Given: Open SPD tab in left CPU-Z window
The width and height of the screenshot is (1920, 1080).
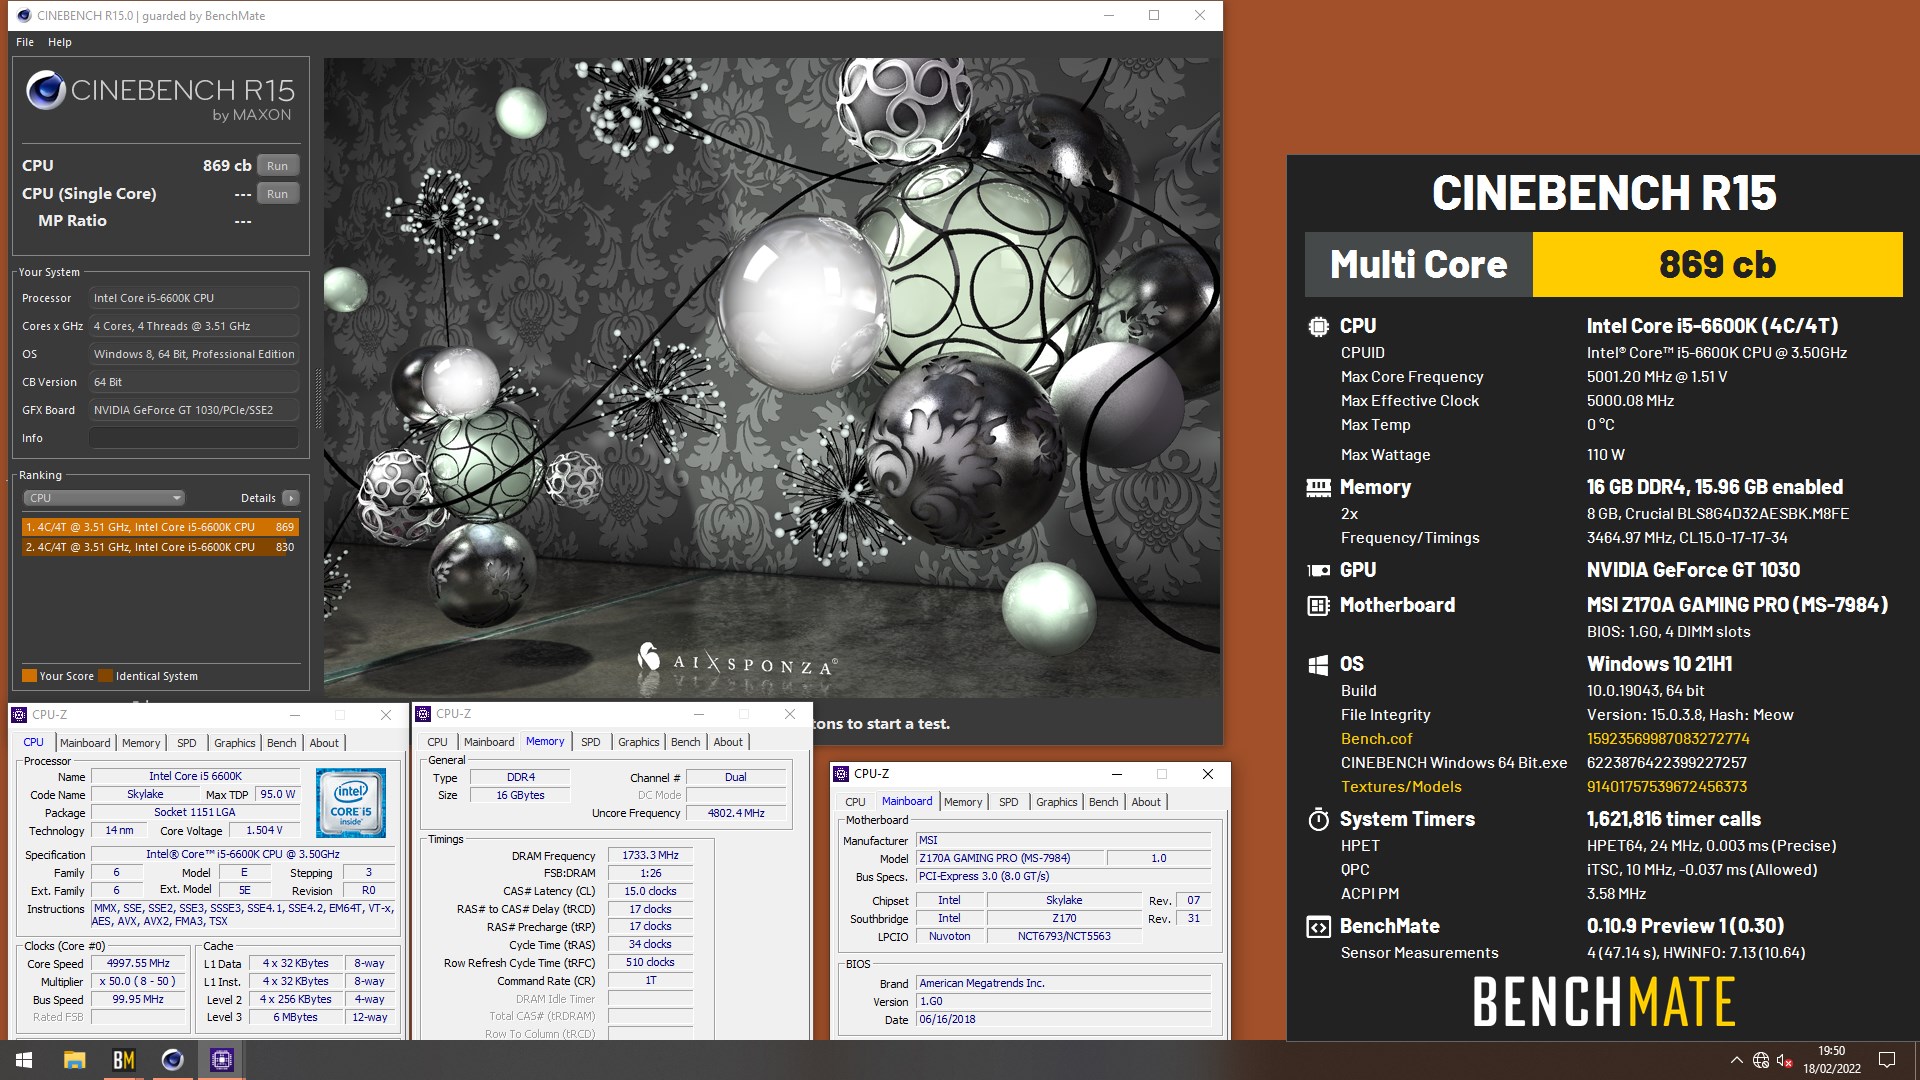Looking at the screenshot, I should click(187, 743).
